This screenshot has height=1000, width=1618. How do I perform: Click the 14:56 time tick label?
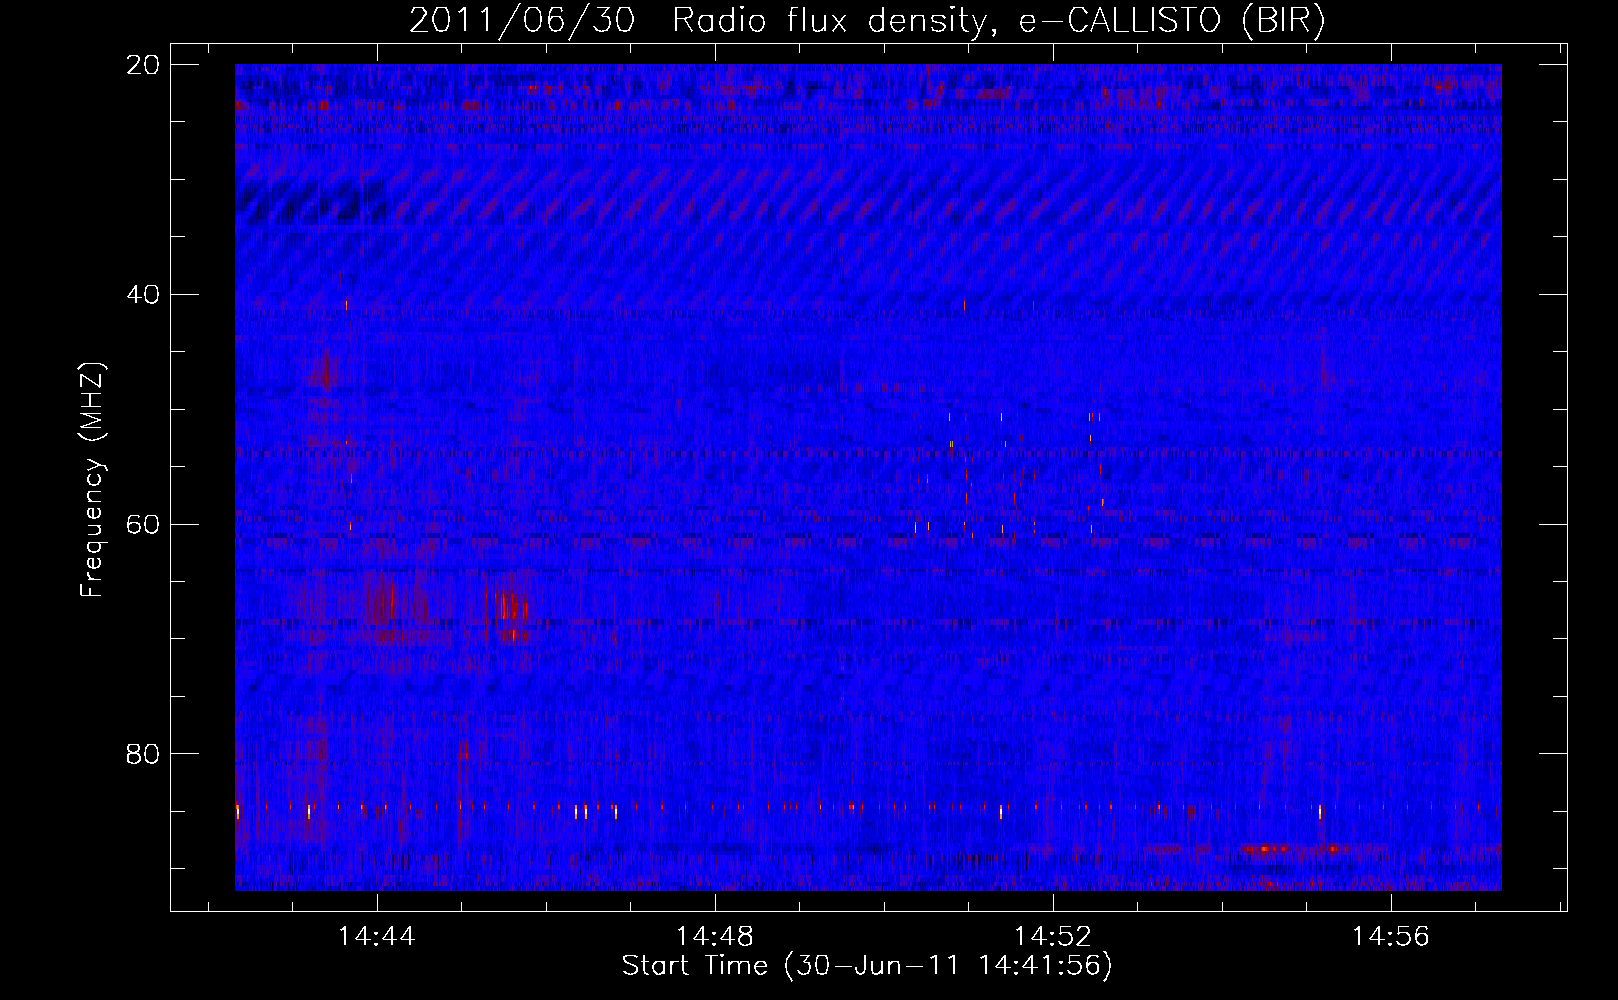click(x=1391, y=936)
